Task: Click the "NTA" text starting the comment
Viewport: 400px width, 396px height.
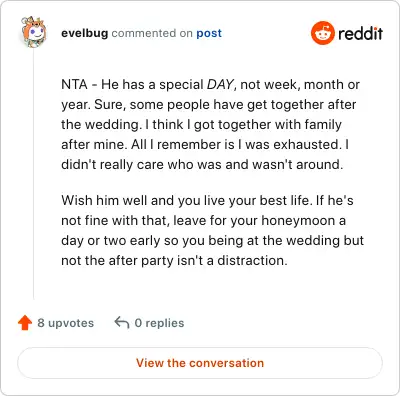Action: coord(74,85)
